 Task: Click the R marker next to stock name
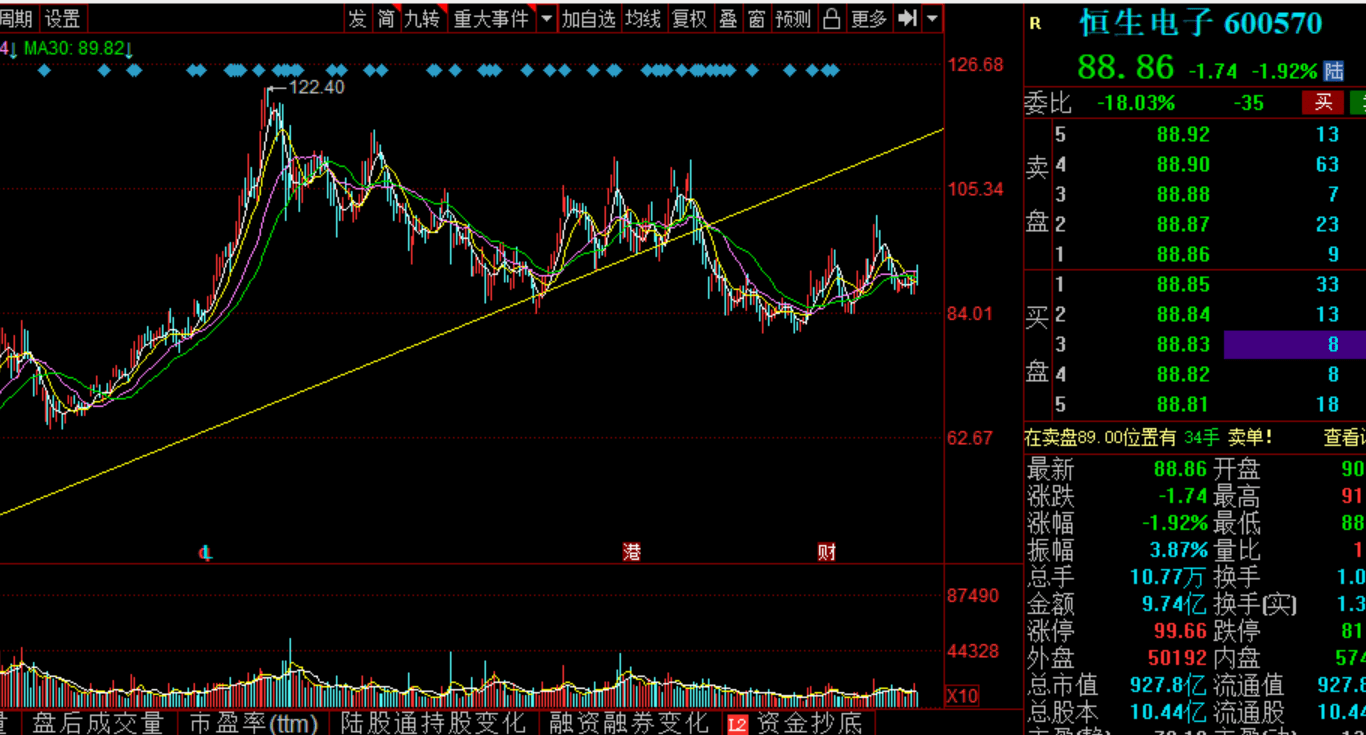[x=1035, y=24]
